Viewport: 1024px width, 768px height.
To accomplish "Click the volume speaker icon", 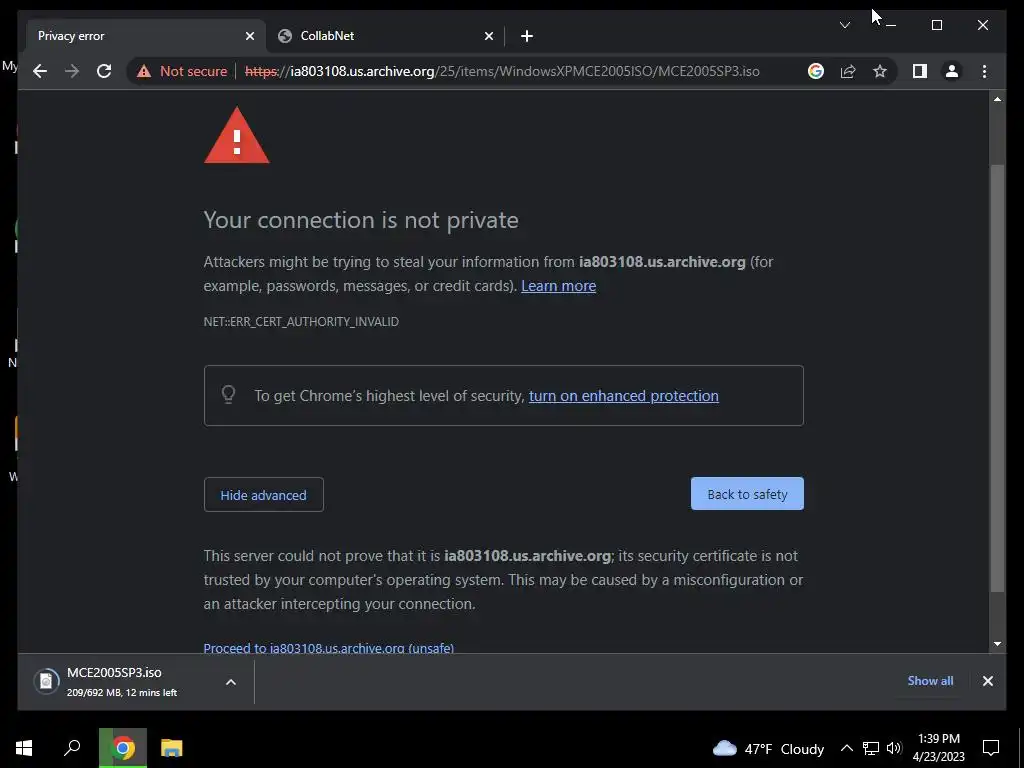I will (894, 748).
